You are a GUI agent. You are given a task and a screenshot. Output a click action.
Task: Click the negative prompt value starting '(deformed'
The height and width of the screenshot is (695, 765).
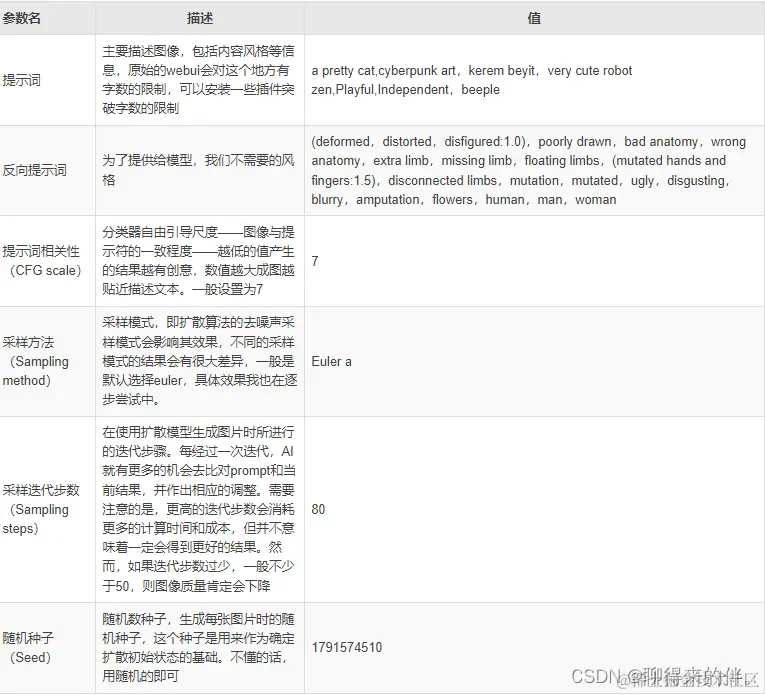click(528, 170)
